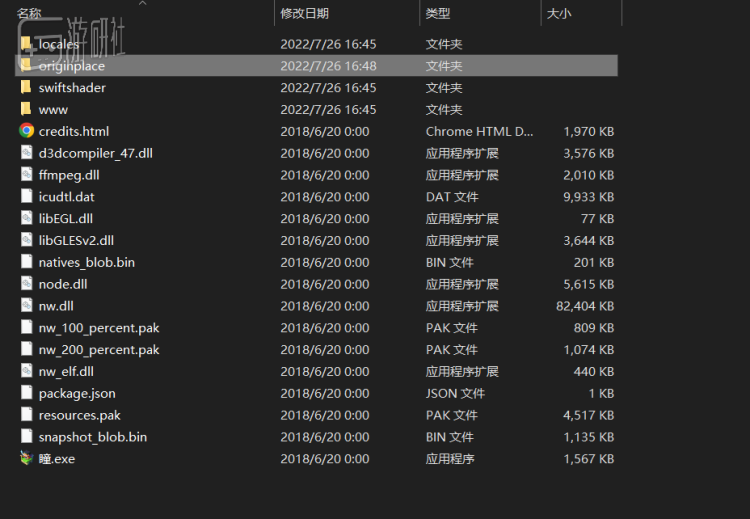Sort by the 修改日期 column header

[304, 13]
